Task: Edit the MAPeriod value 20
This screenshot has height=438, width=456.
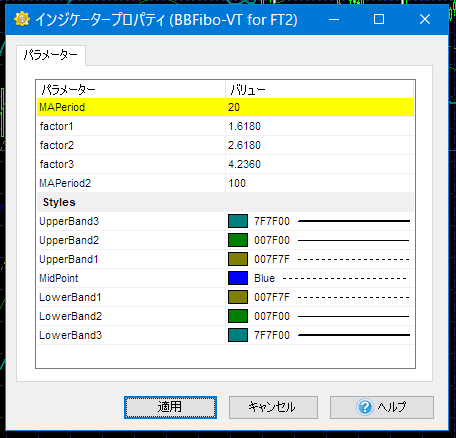Action: click(320, 107)
